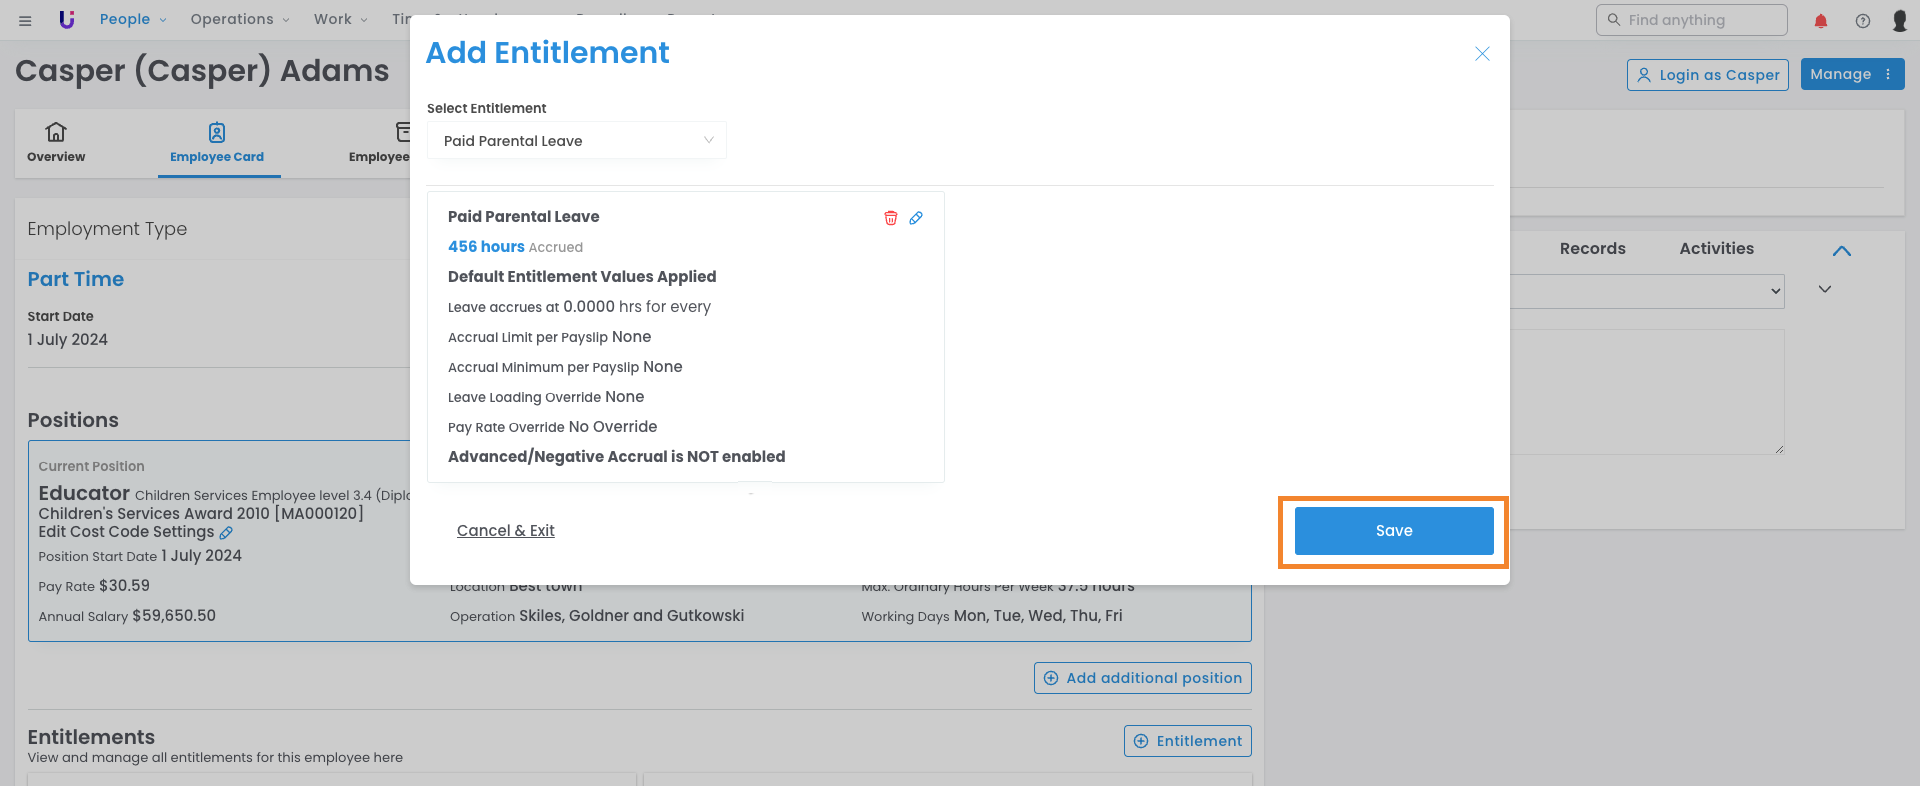Edit Cost Code Settings pencil icon

click(226, 533)
